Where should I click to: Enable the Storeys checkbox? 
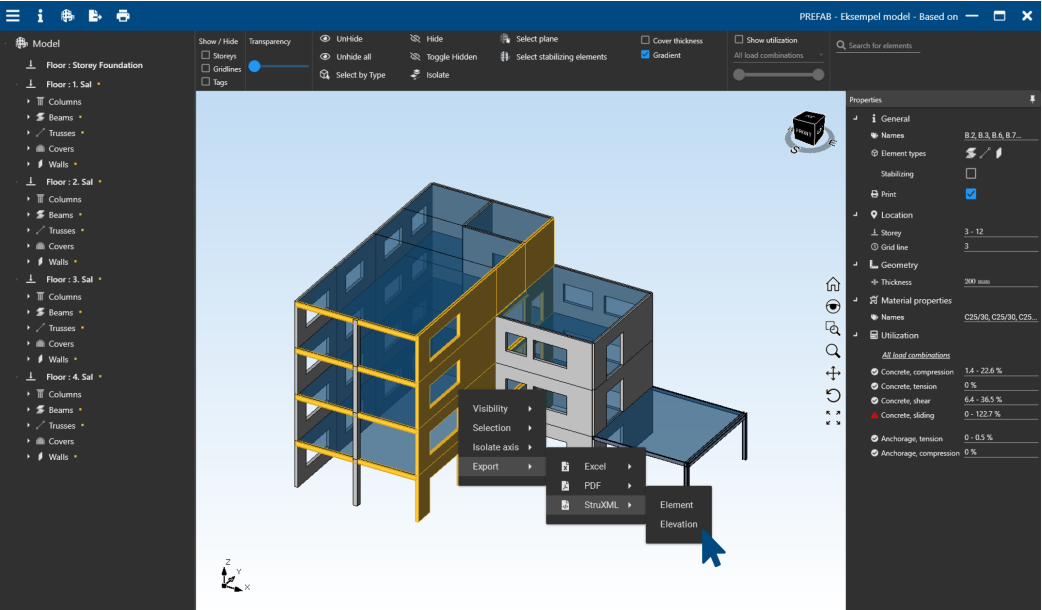[x=205, y=55]
